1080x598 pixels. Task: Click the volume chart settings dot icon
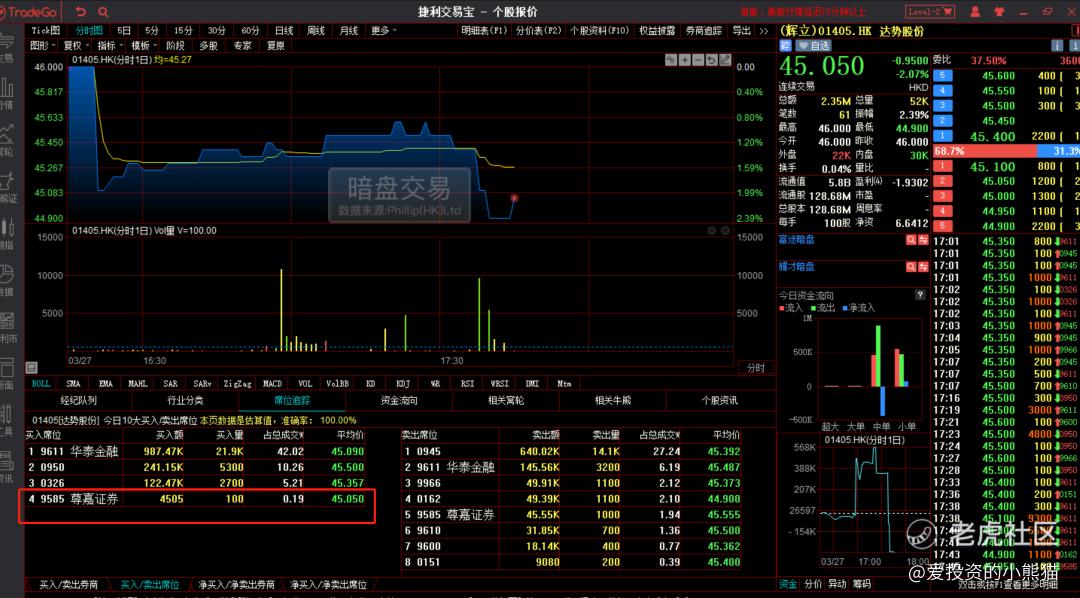[x=712, y=231]
